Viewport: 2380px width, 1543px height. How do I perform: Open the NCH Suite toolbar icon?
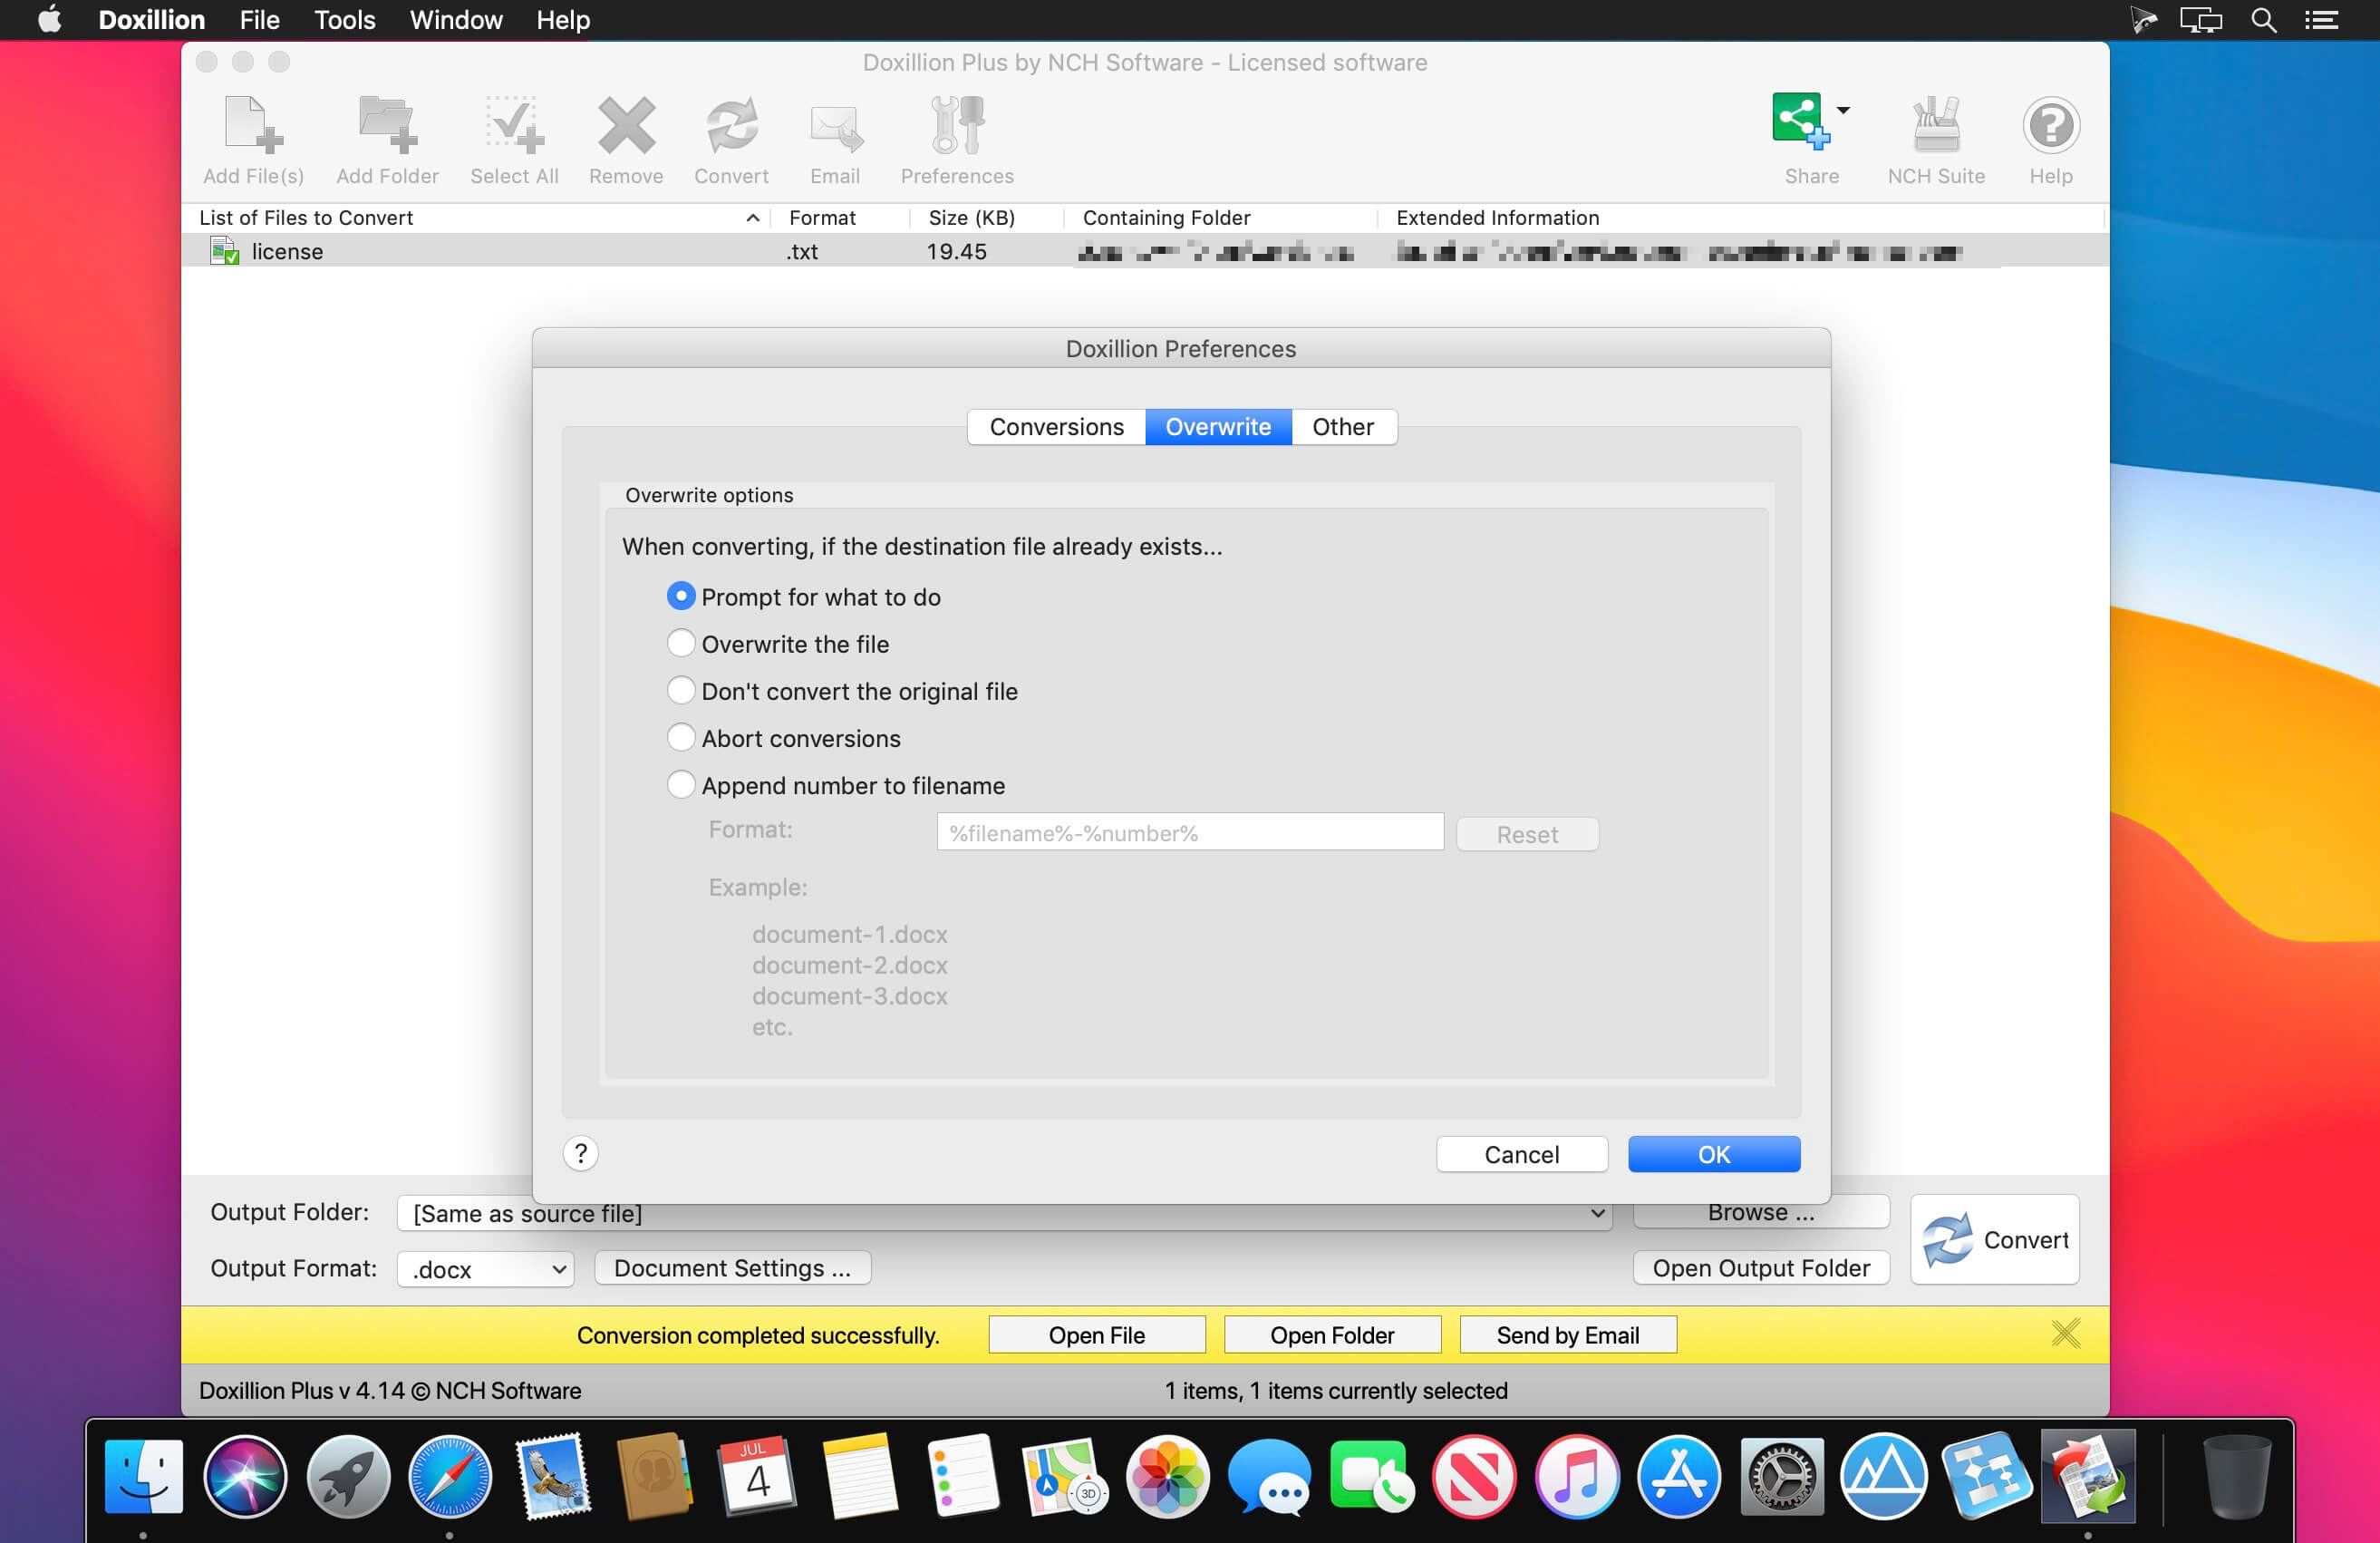click(x=1936, y=126)
